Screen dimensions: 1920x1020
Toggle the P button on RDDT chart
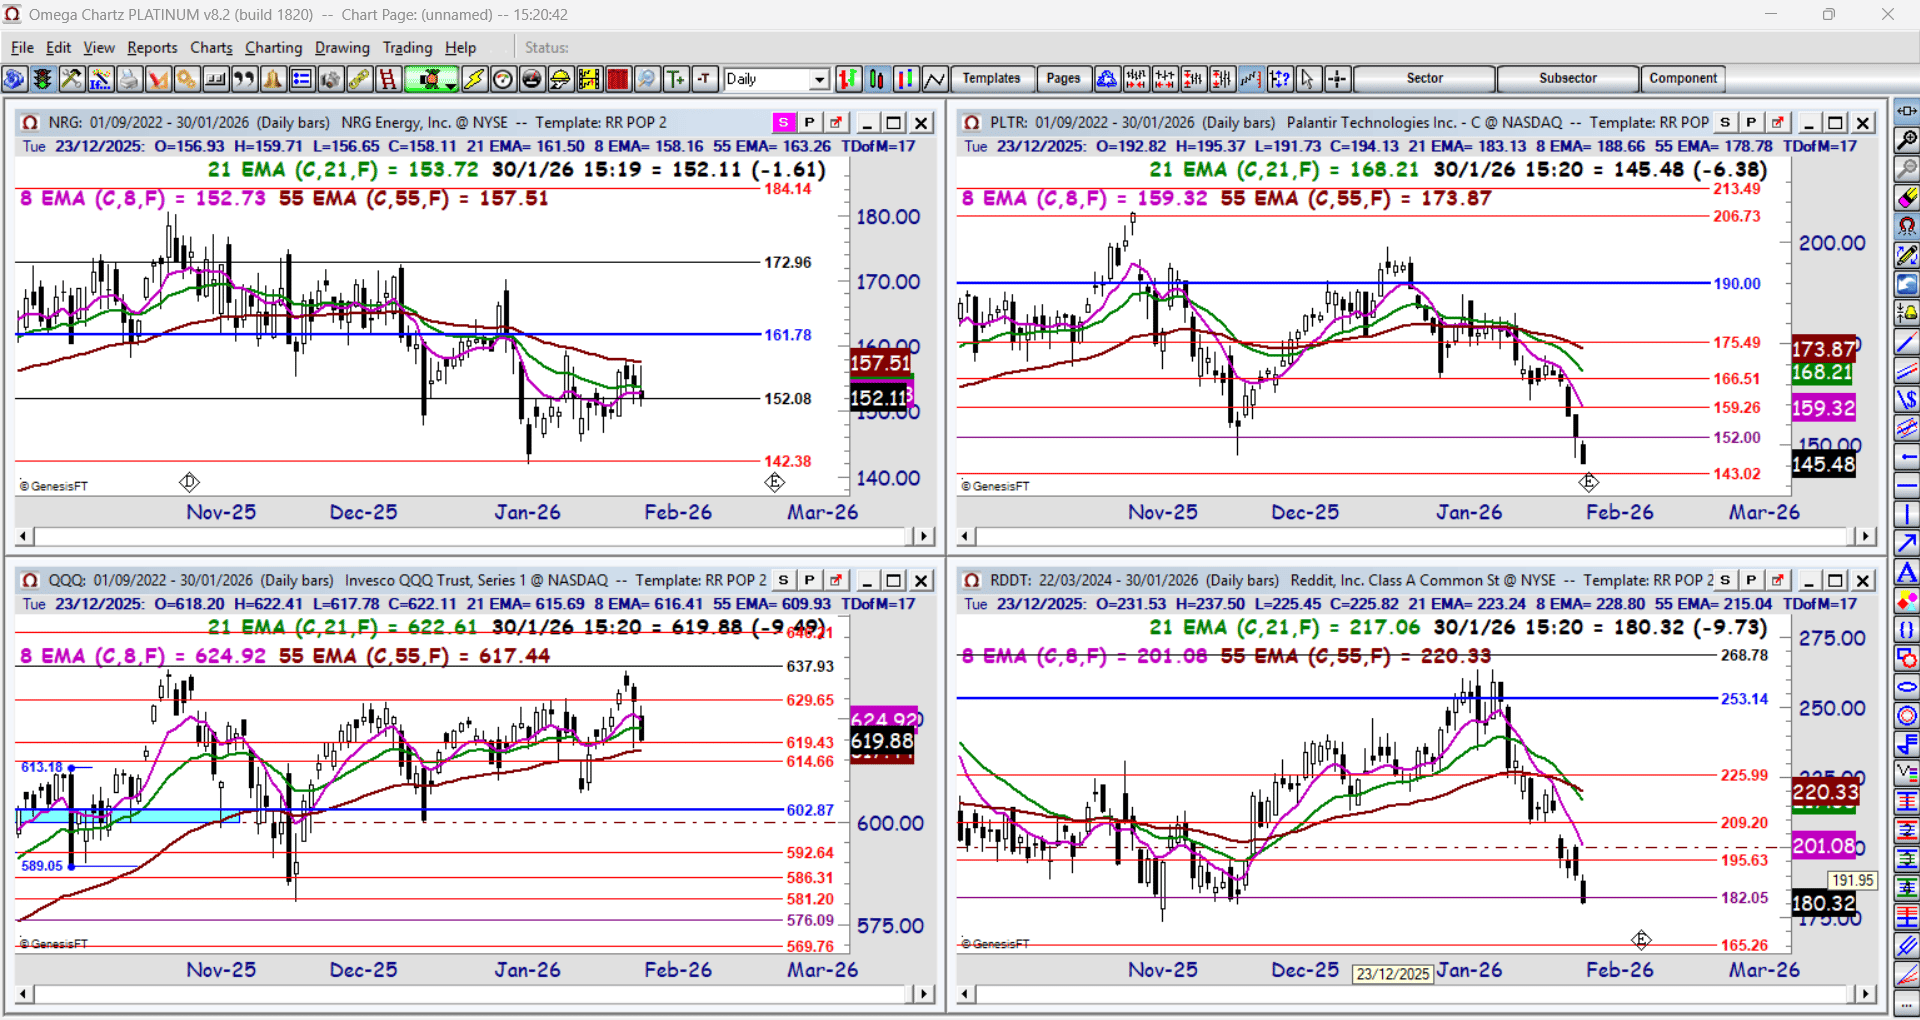(1751, 581)
